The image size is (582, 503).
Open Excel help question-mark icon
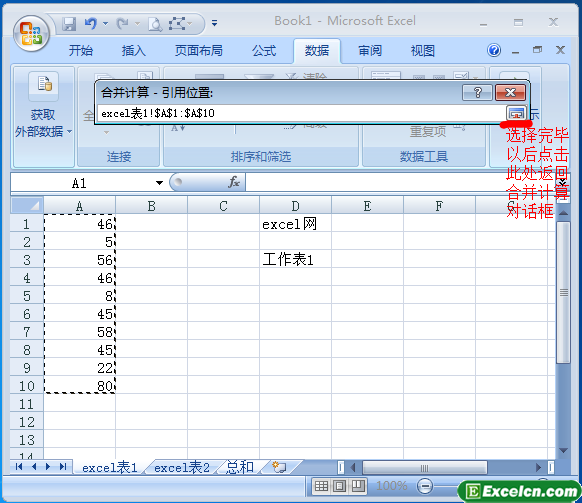click(x=494, y=50)
